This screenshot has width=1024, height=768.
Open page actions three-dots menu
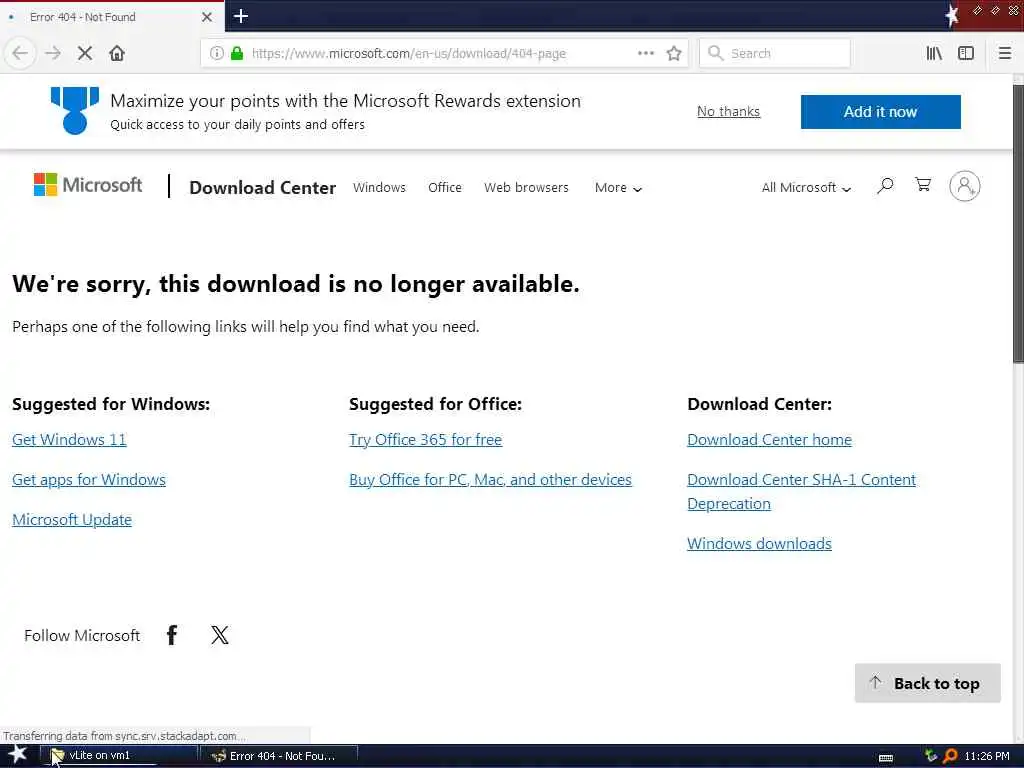click(x=646, y=53)
